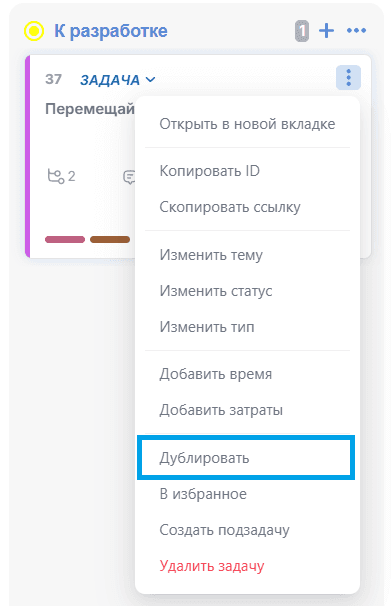Click the yellow status circle icon
The image size is (391, 606).
coord(34,31)
